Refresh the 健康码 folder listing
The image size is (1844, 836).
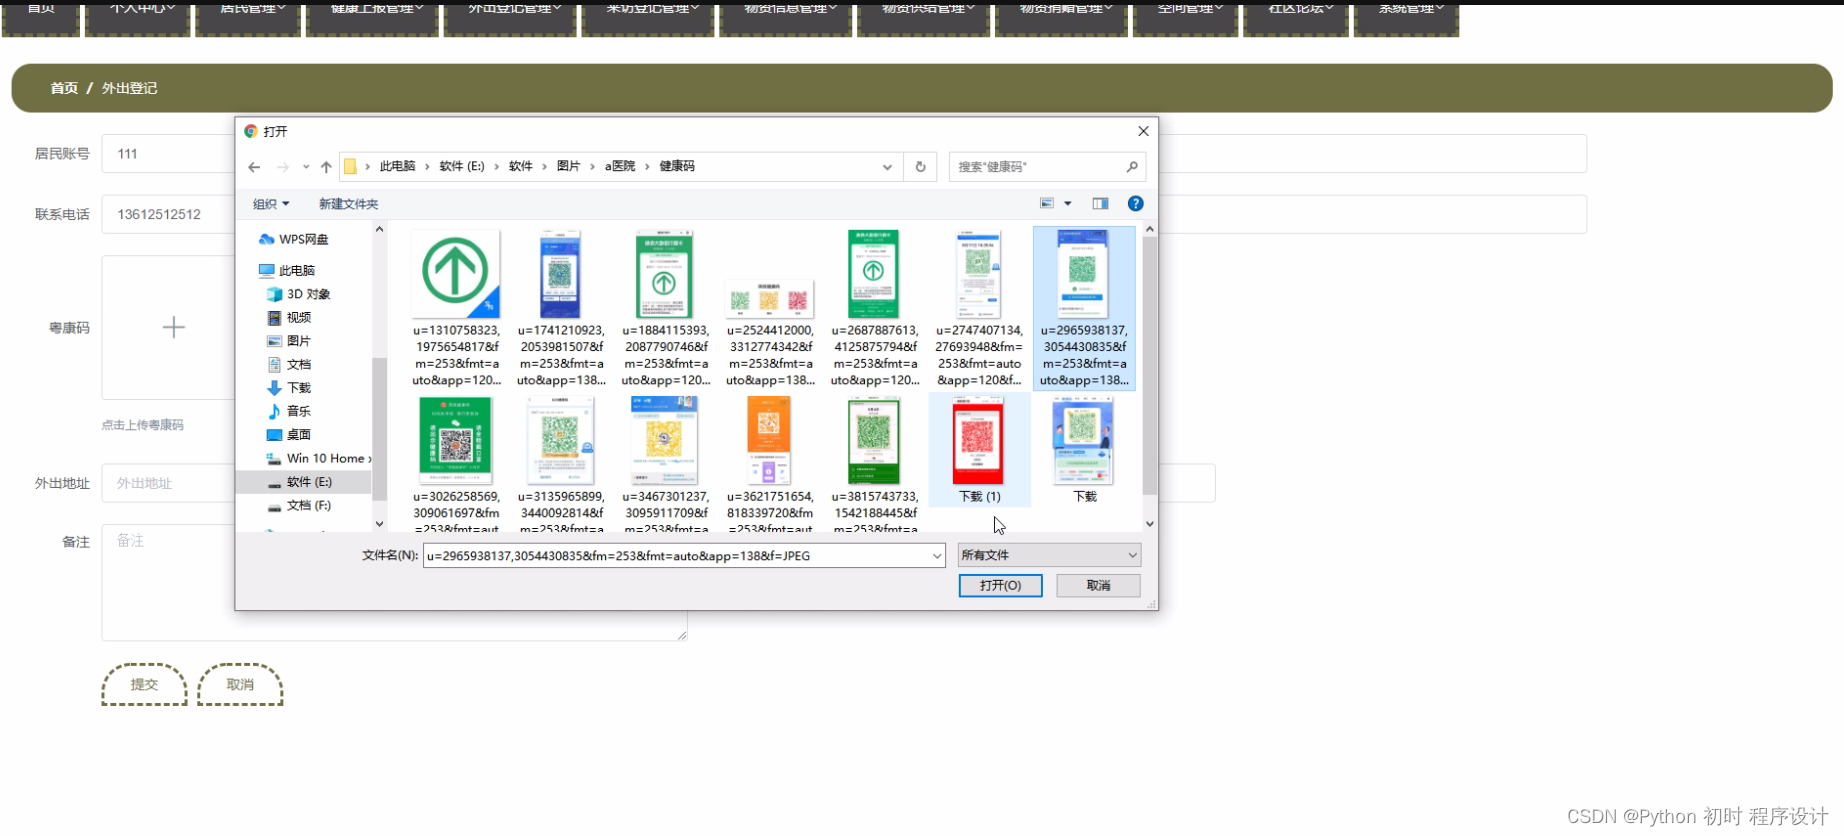(920, 167)
